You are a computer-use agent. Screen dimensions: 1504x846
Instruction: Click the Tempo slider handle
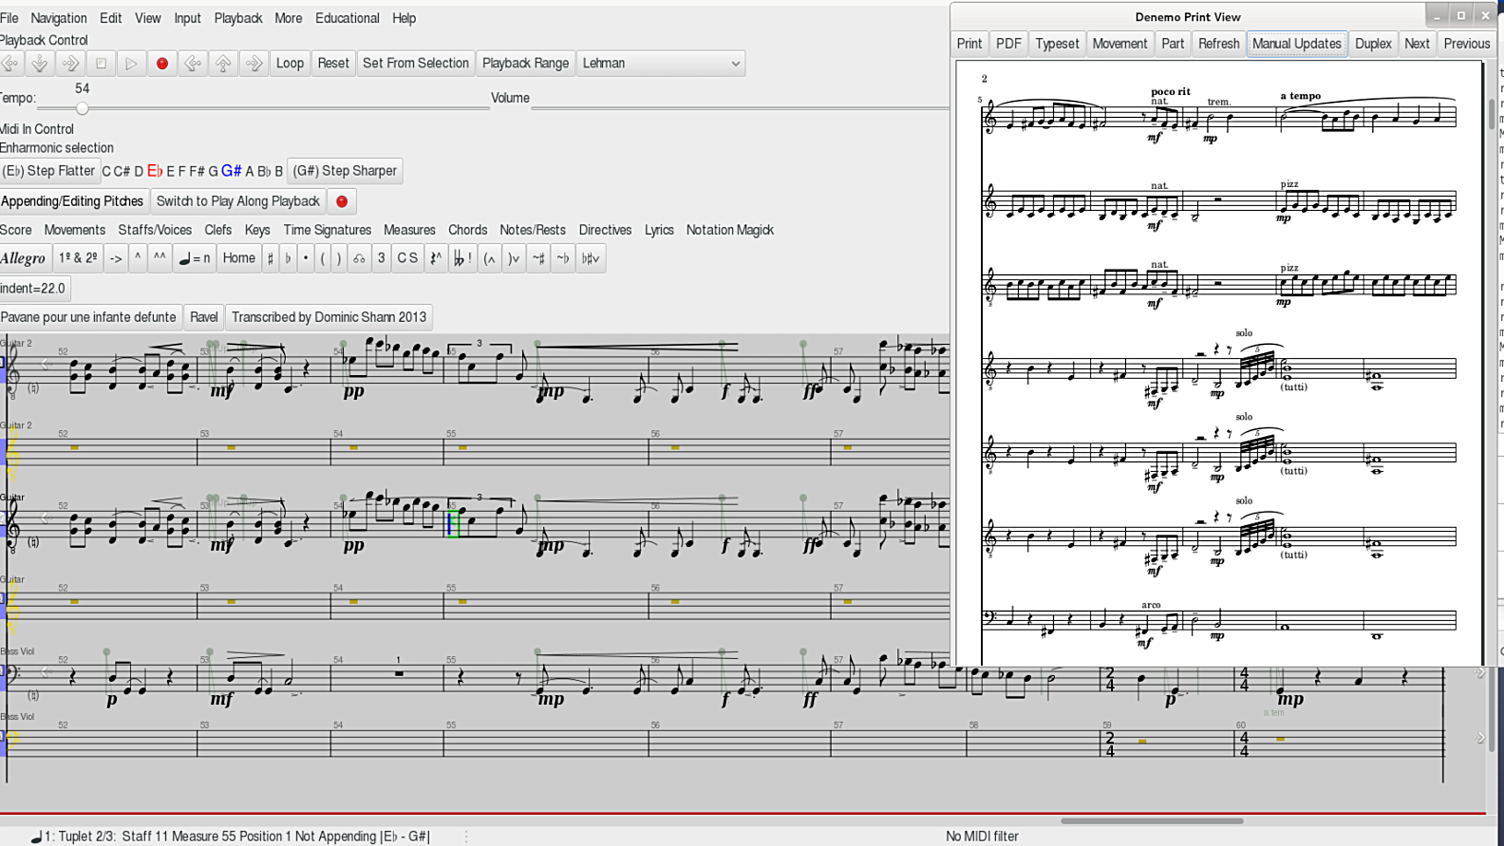(82, 108)
